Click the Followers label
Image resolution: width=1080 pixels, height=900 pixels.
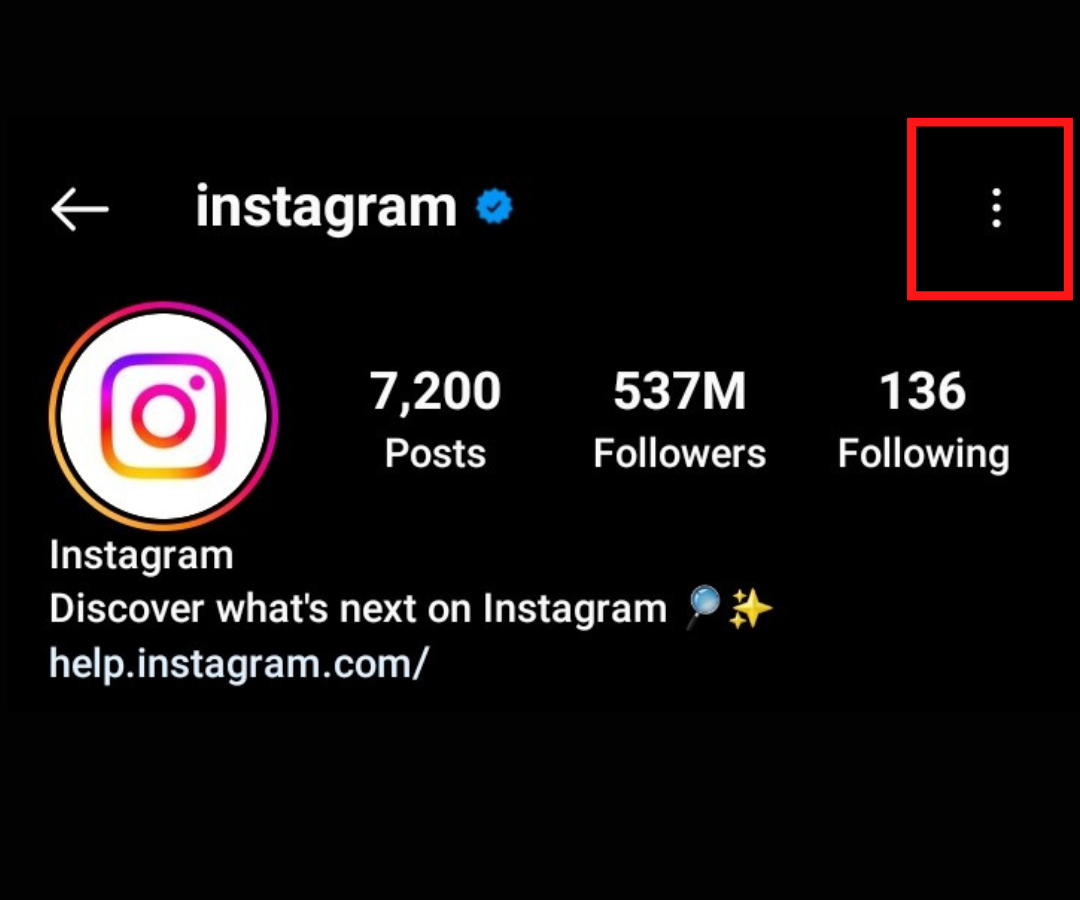pos(680,454)
